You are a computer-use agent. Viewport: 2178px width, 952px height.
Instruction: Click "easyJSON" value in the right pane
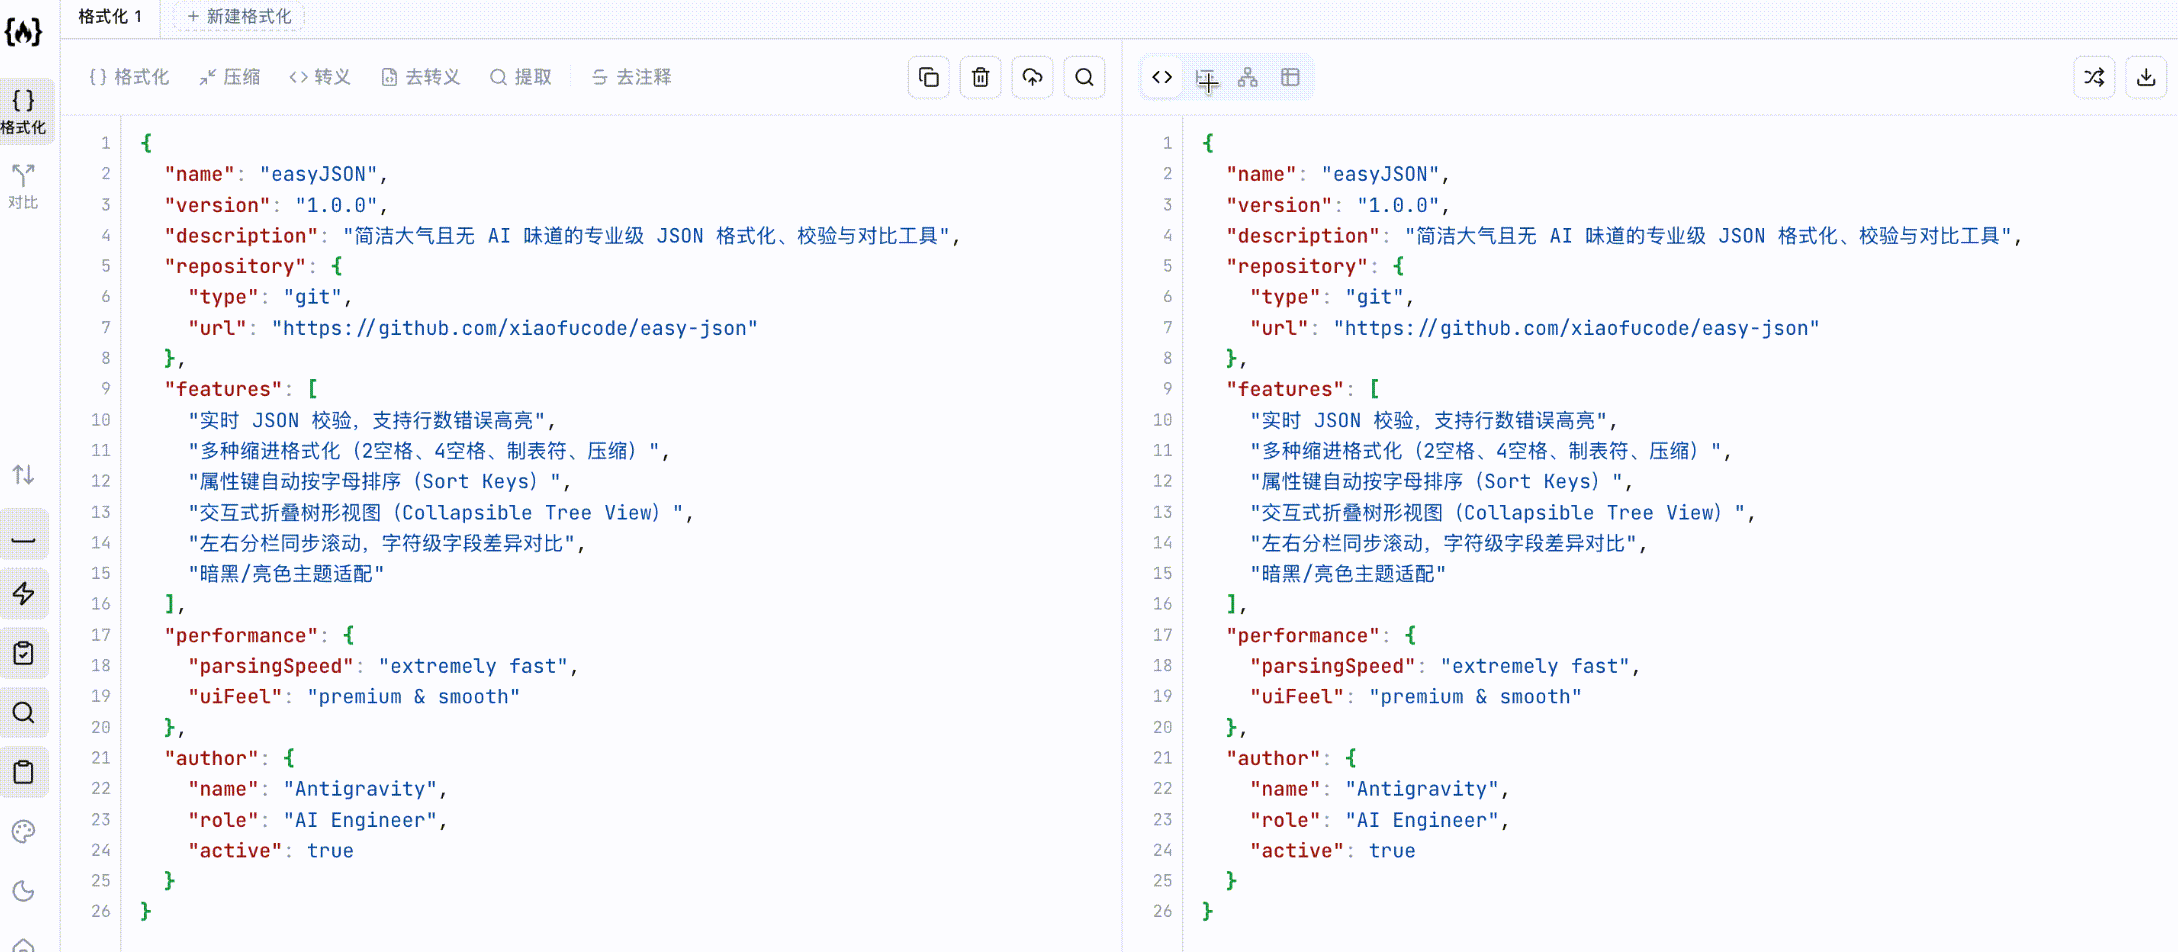point(1380,174)
